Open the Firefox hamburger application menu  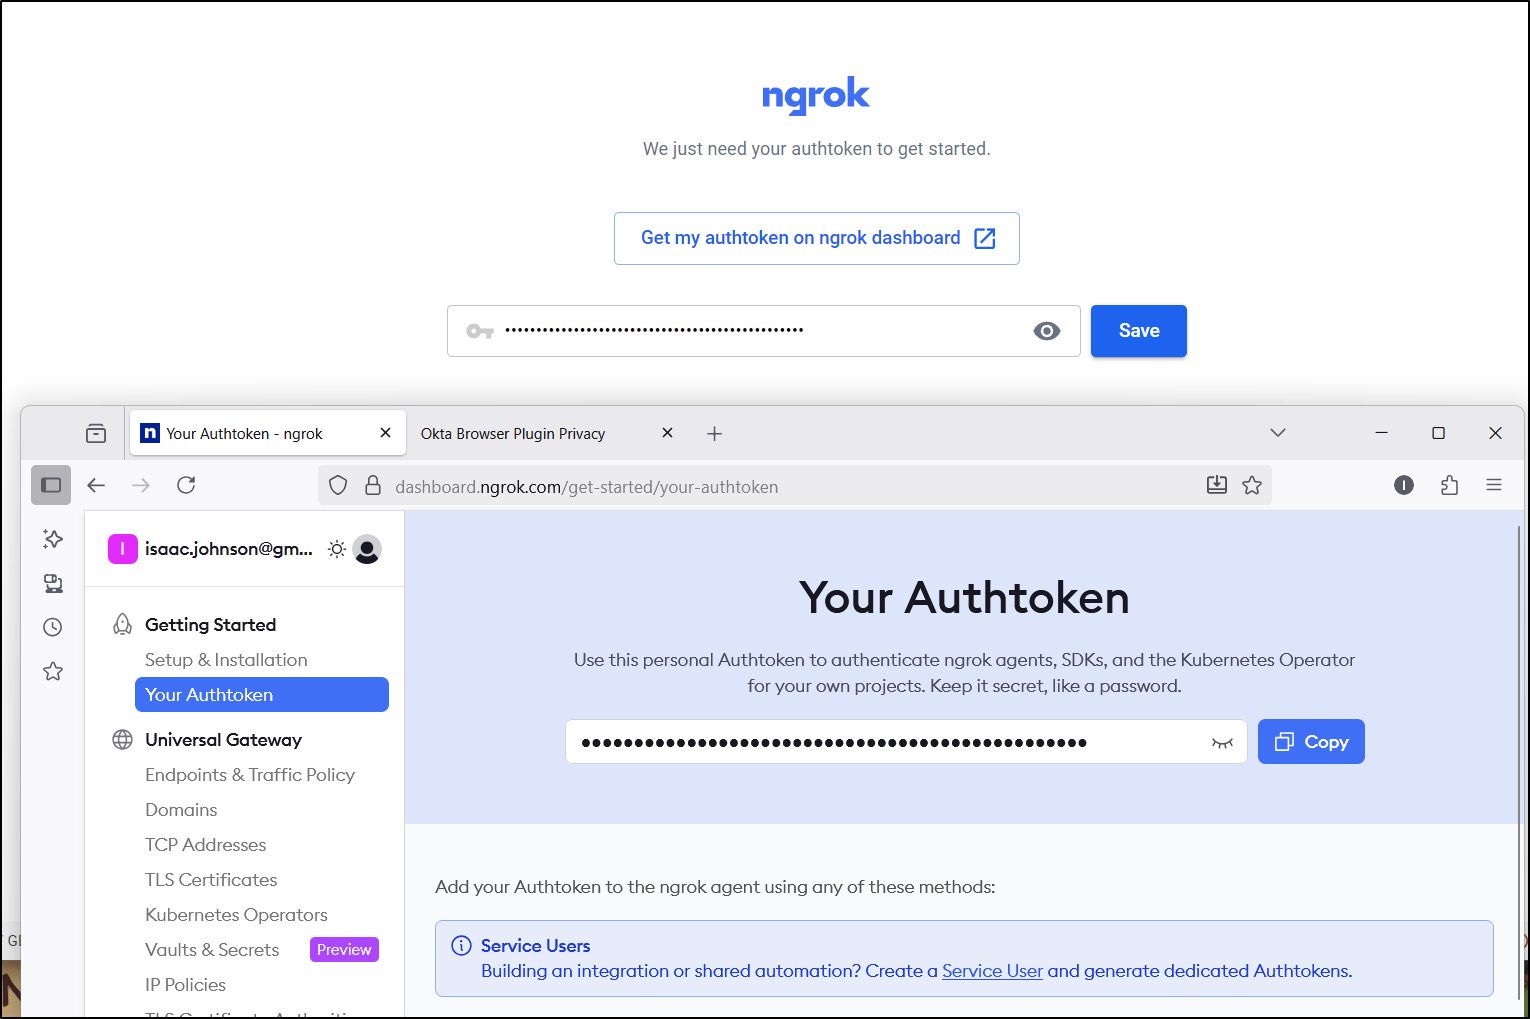point(1494,486)
